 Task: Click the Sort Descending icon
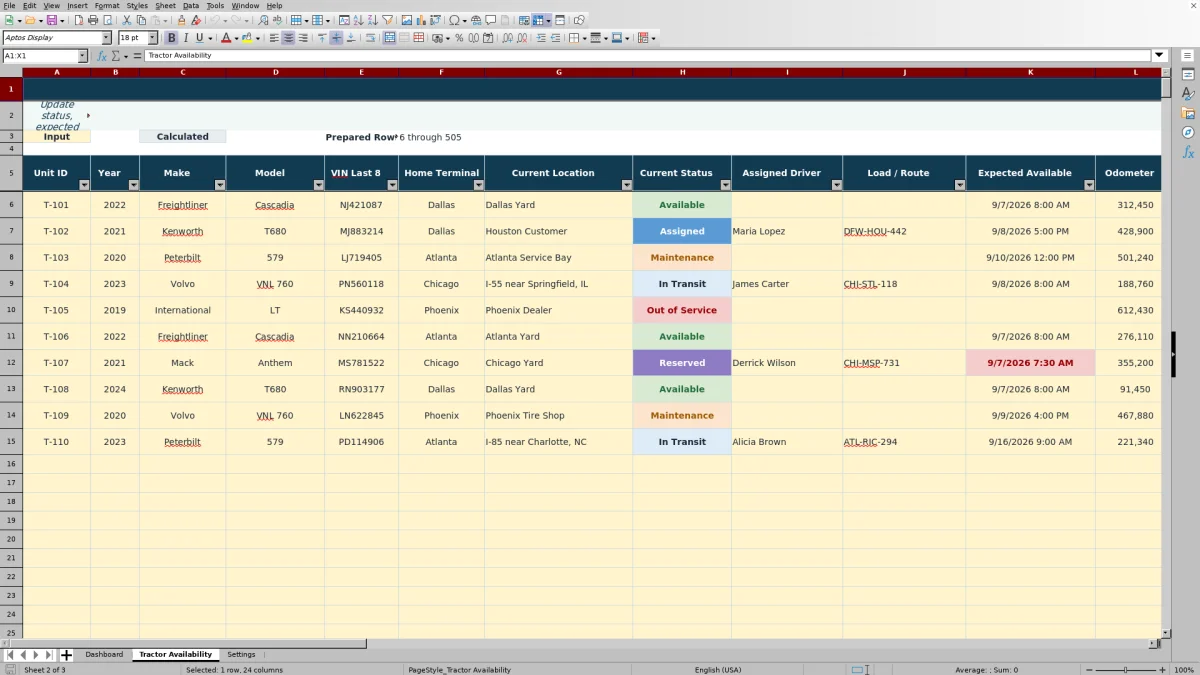(372, 20)
